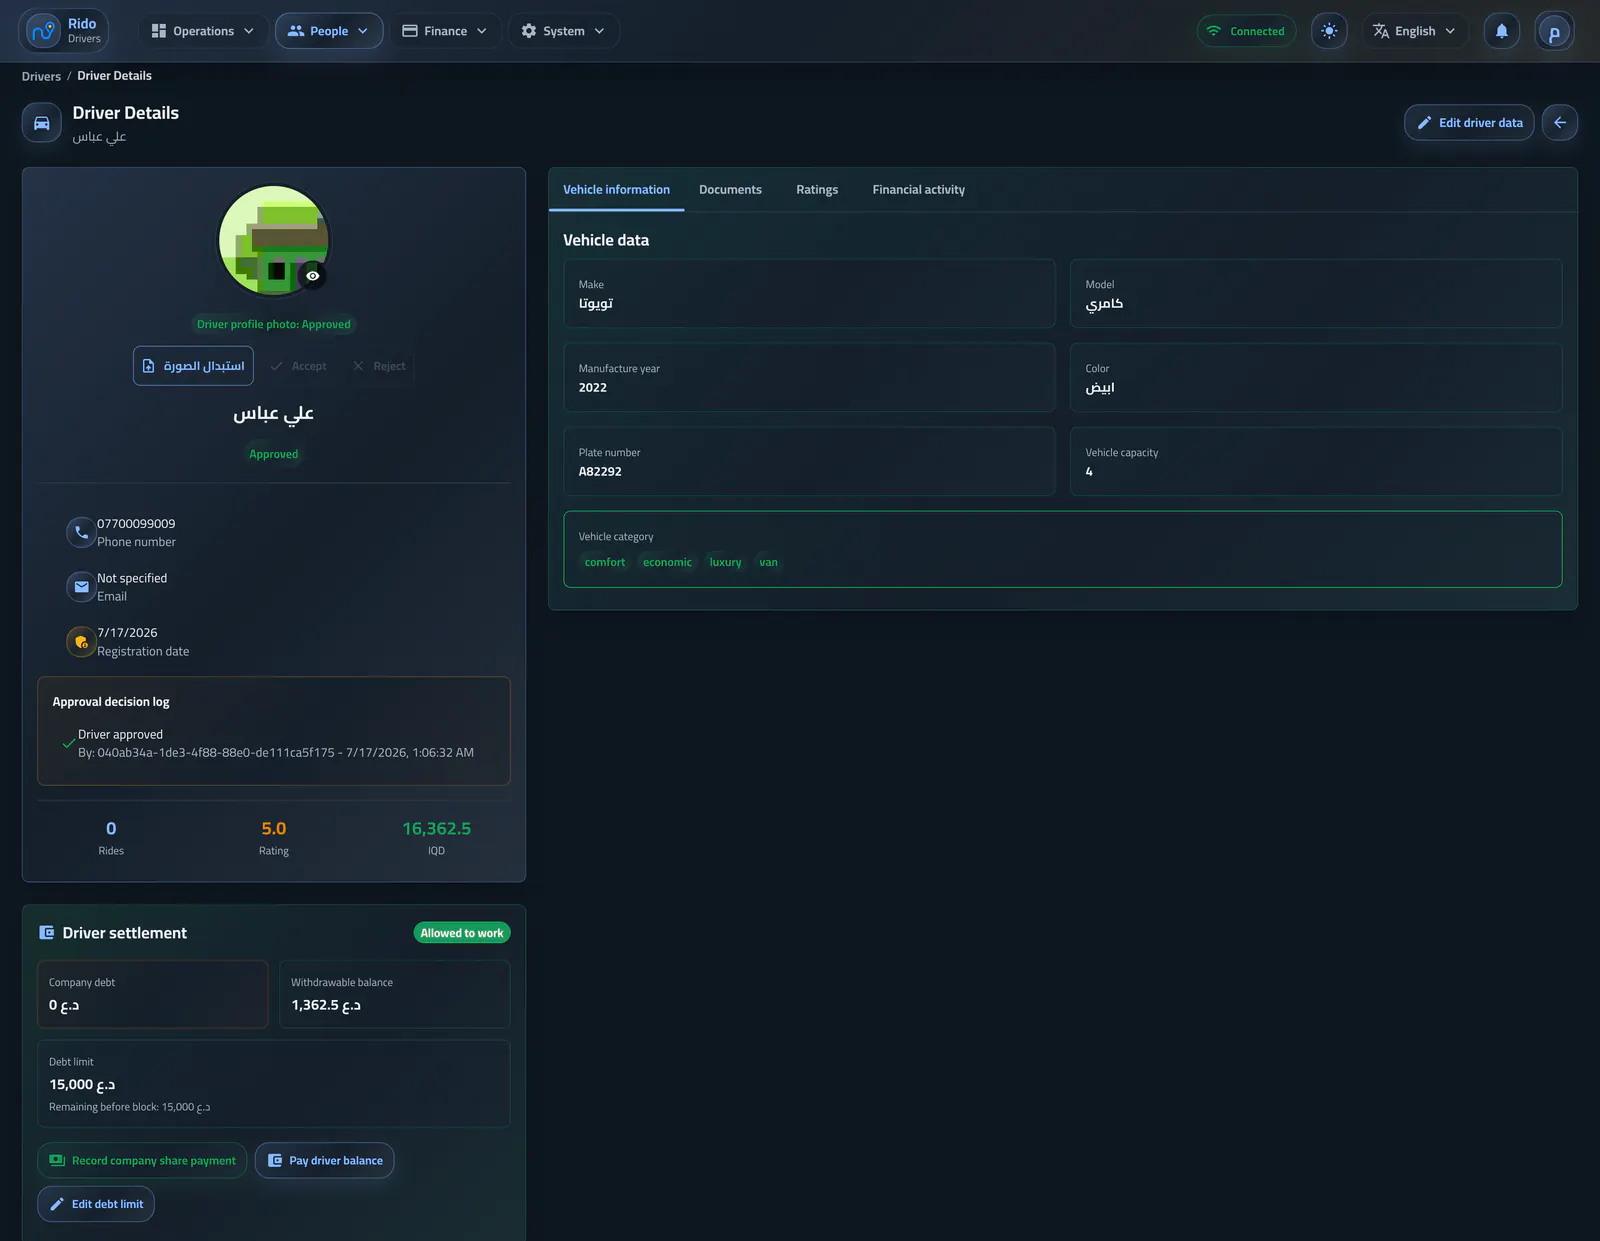This screenshot has height=1241, width=1600.
Task: Click the registration date icon
Action: 81,642
